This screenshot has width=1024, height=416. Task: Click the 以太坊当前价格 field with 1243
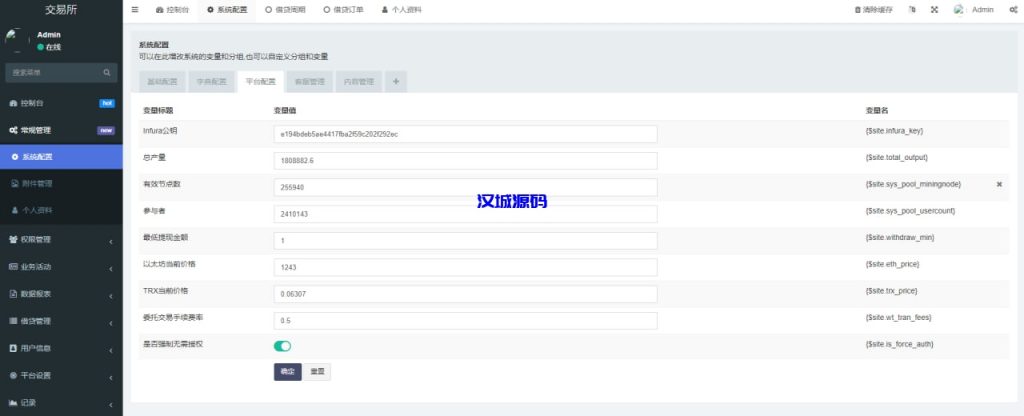point(465,267)
